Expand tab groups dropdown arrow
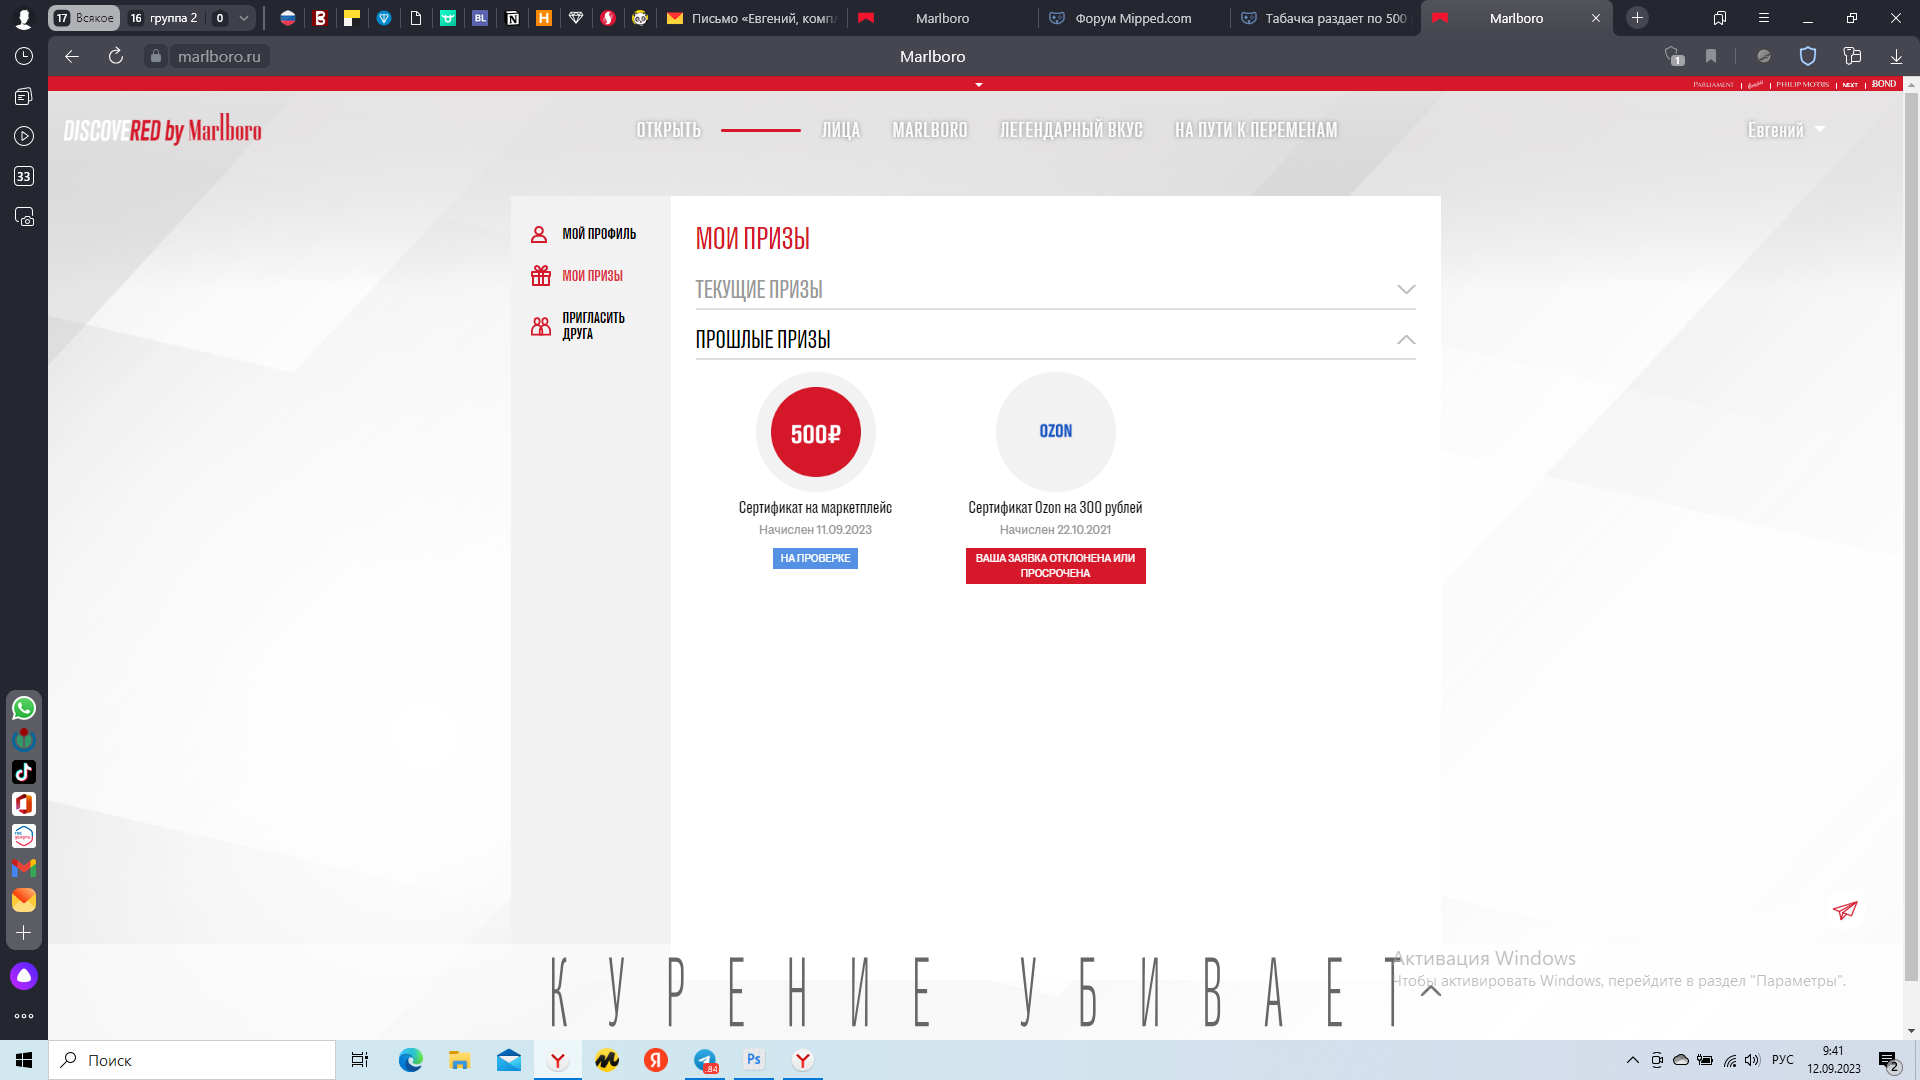Image resolution: width=1920 pixels, height=1080 pixels. pos(244,18)
